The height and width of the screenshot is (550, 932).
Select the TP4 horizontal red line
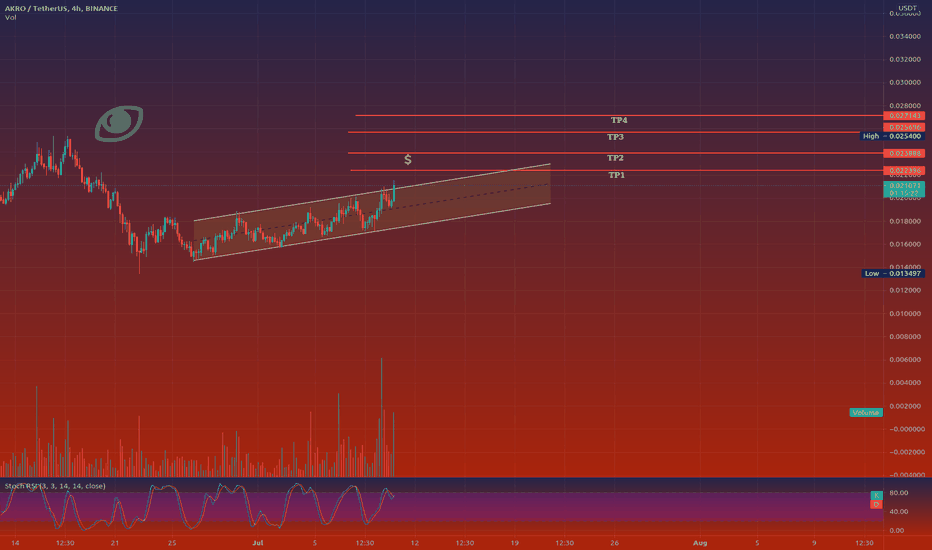point(618,115)
